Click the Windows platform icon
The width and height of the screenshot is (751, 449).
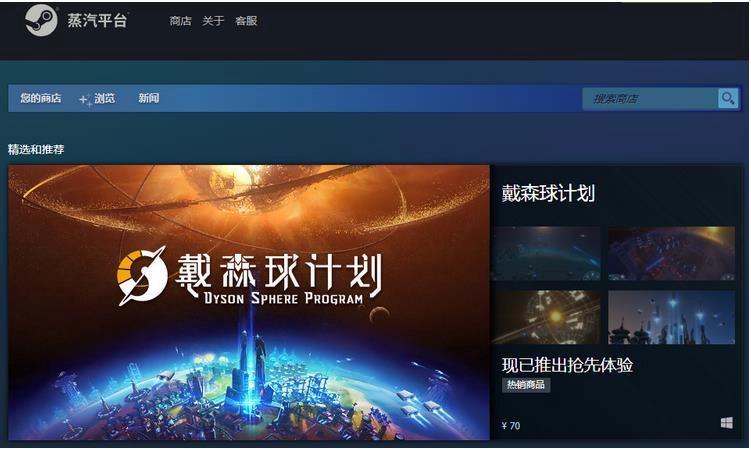[726, 423]
